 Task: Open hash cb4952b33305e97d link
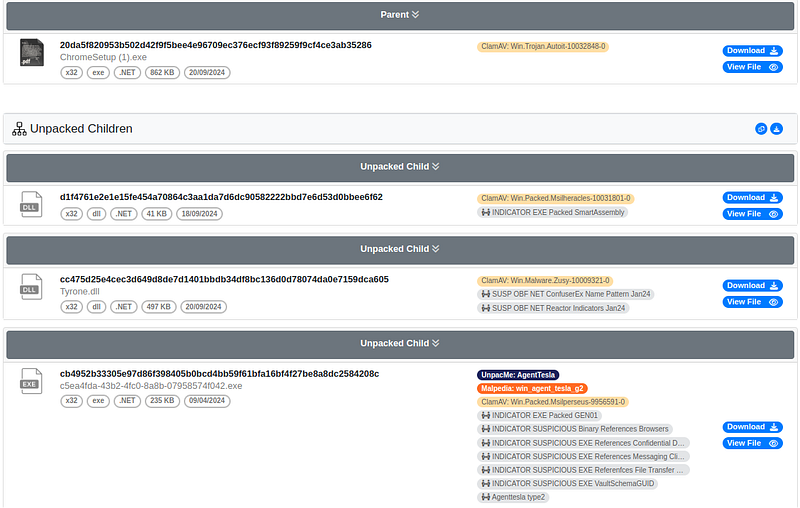(219, 374)
